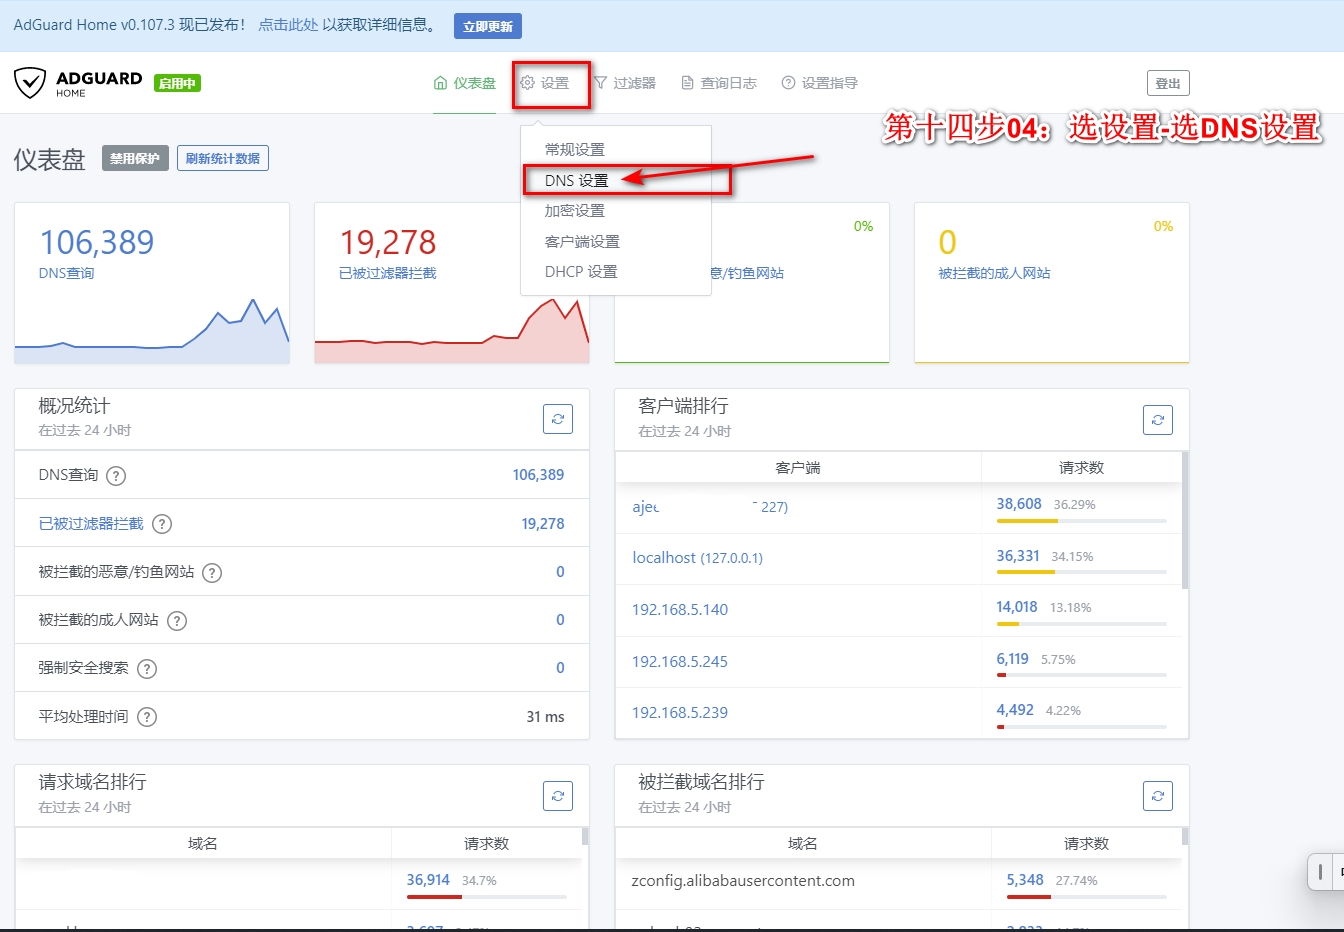The height and width of the screenshot is (932, 1344).
Task: Click the 客户端排行 table scrollbar
Action: [1185, 520]
